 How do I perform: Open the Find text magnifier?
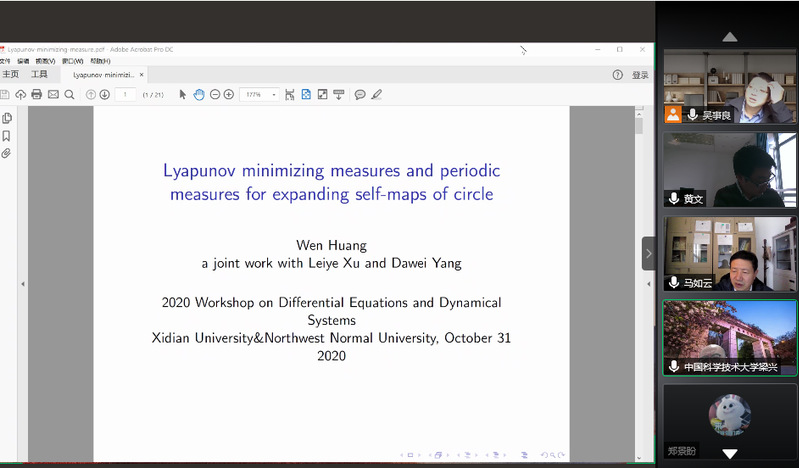point(70,95)
